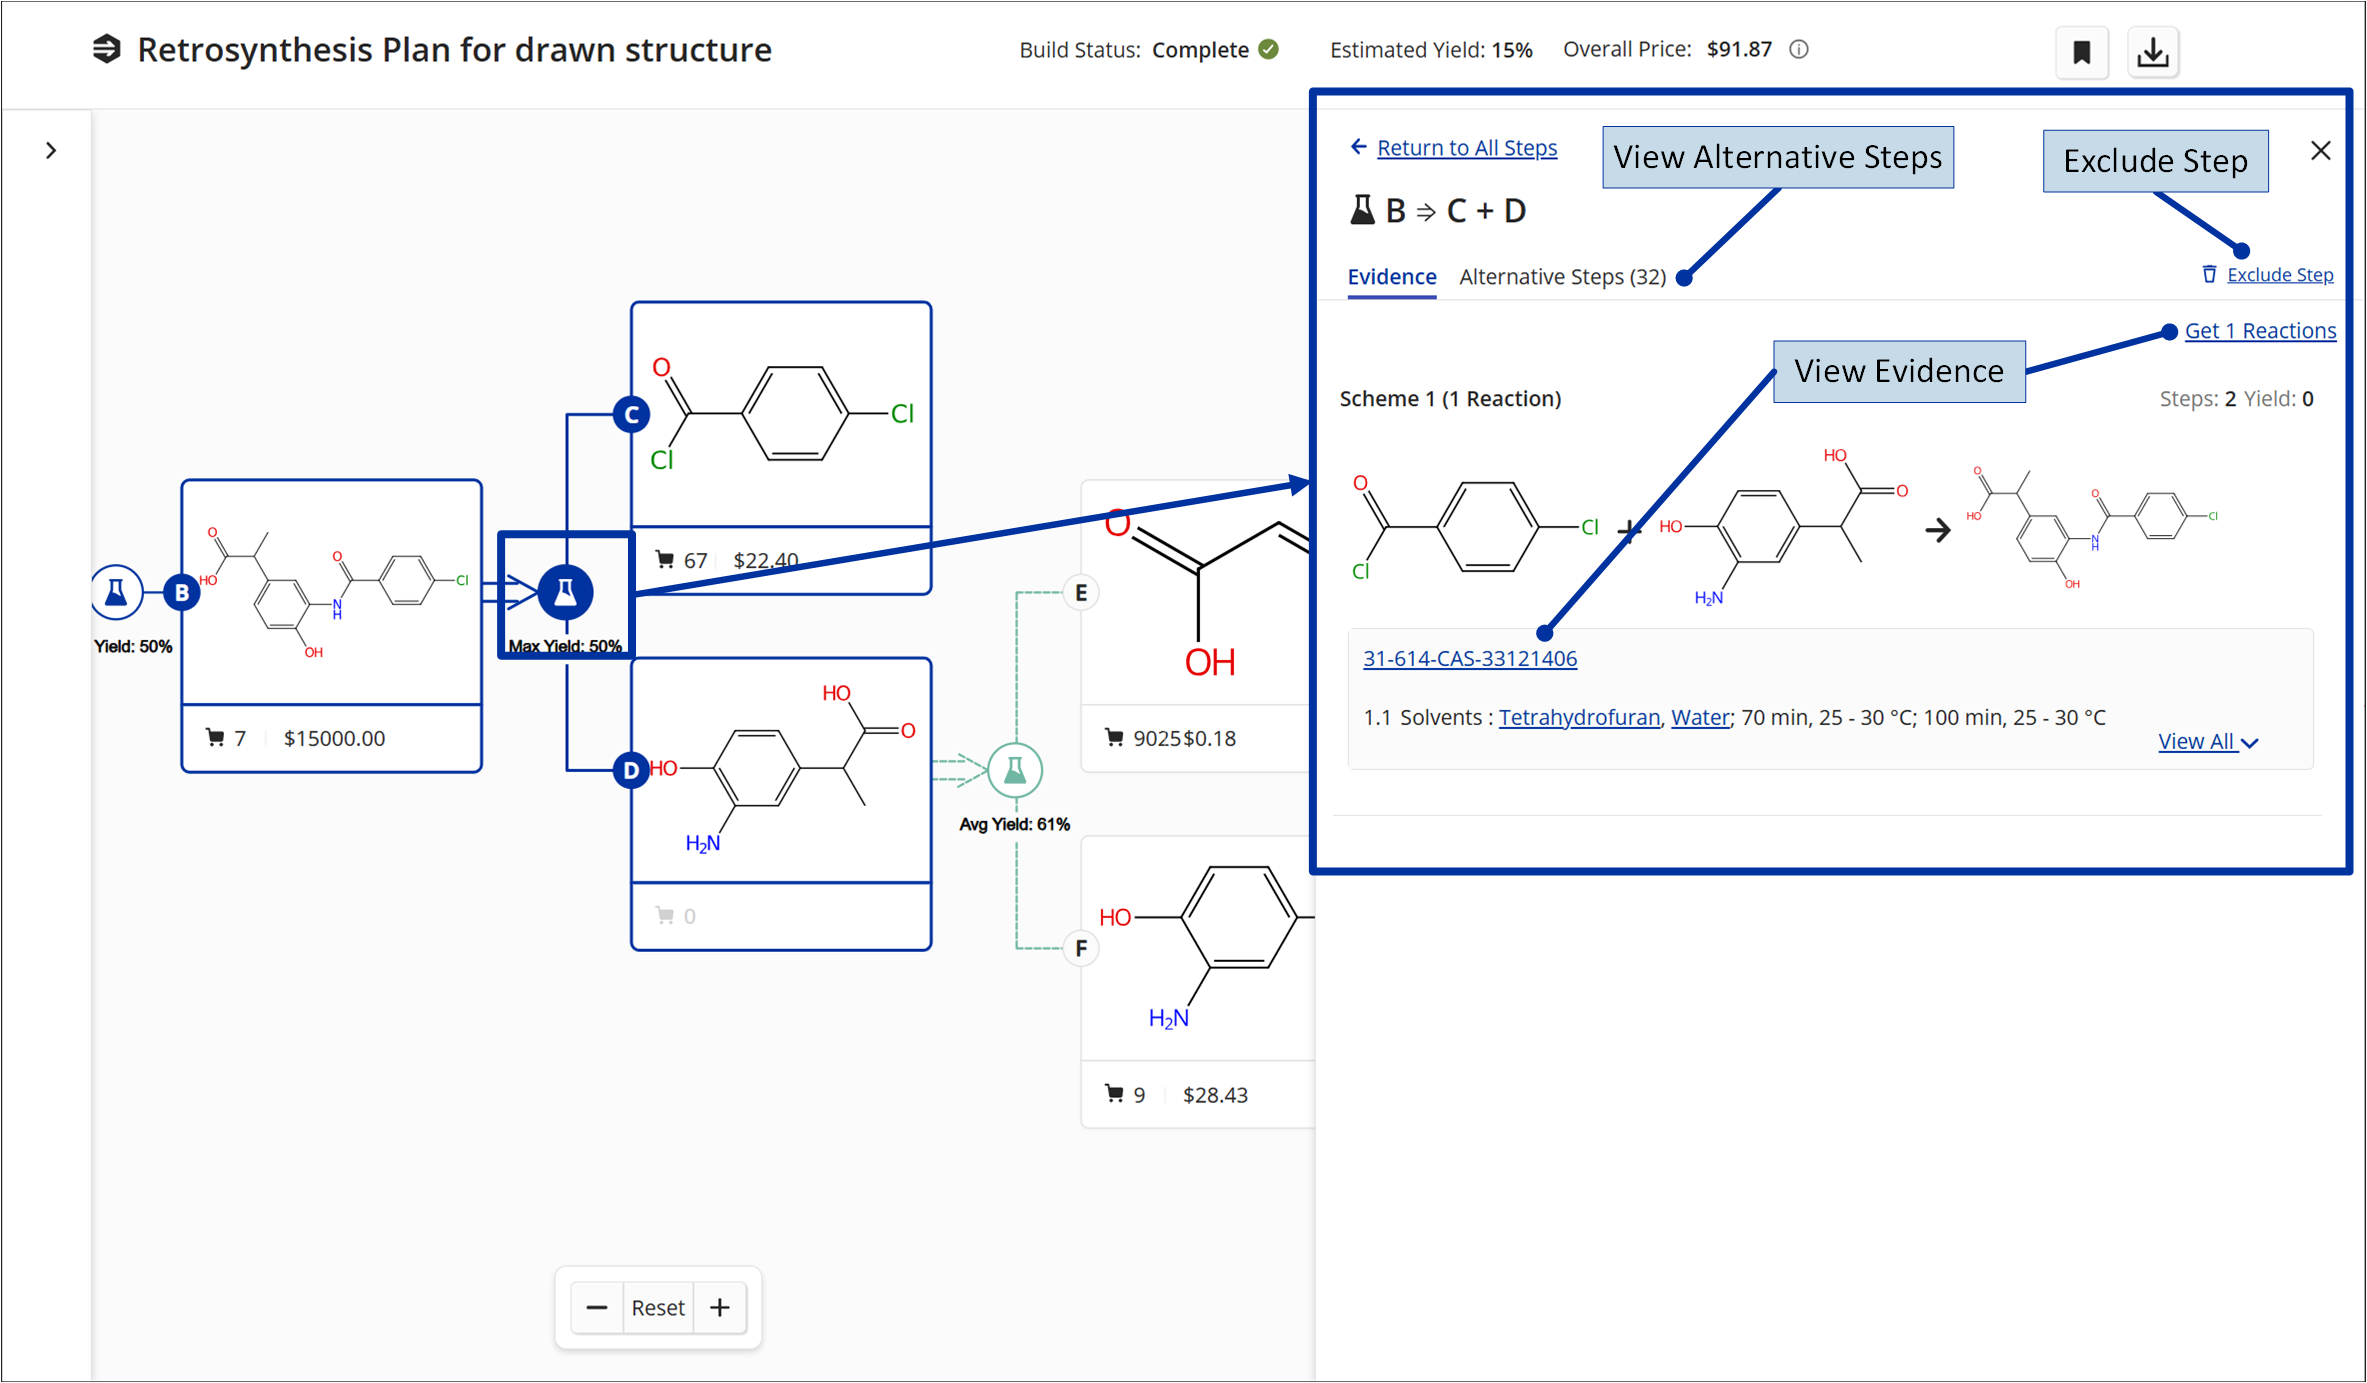Close the step details panel with the X
This screenshot has width=2367, height=1383.
pyautogui.click(x=2321, y=151)
